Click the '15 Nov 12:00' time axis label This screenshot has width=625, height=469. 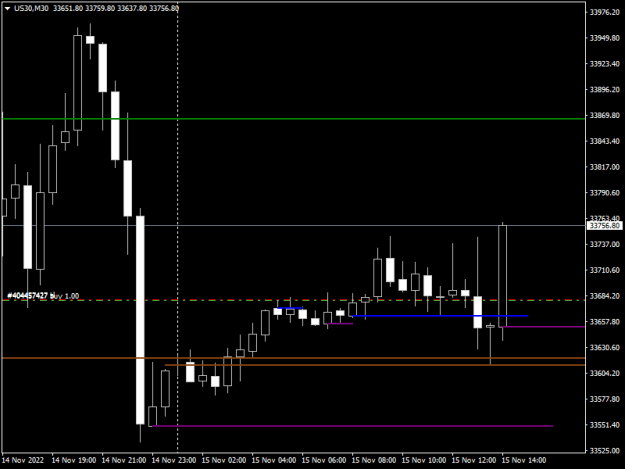pos(474,460)
